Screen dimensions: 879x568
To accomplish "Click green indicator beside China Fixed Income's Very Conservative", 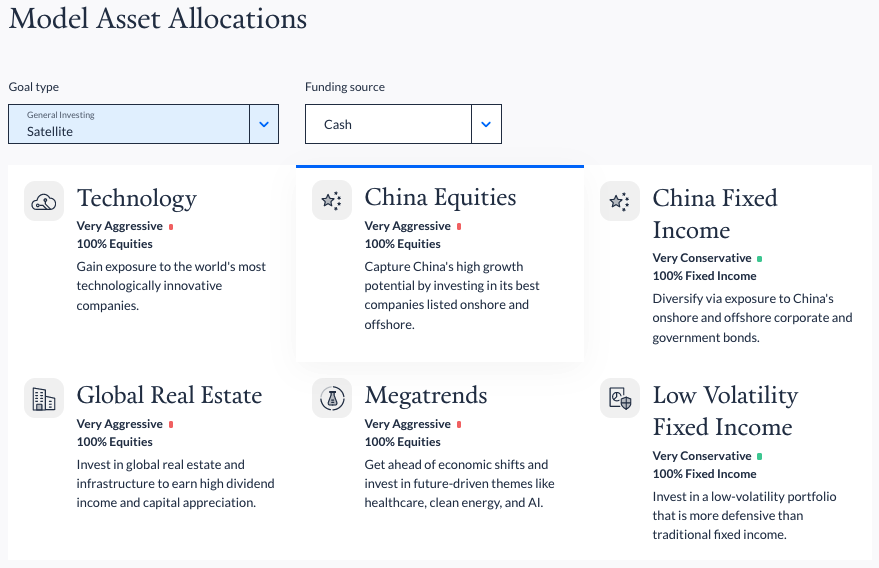I will 760,259.
